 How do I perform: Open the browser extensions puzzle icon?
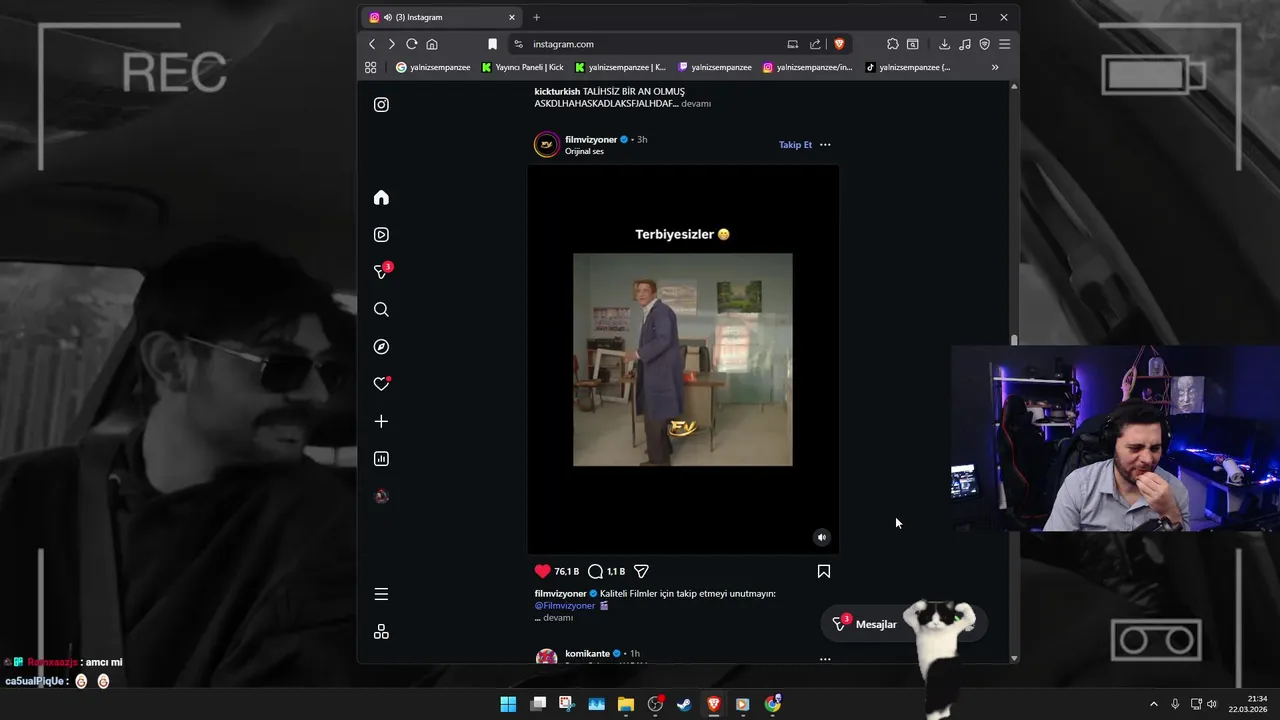click(893, 44)
